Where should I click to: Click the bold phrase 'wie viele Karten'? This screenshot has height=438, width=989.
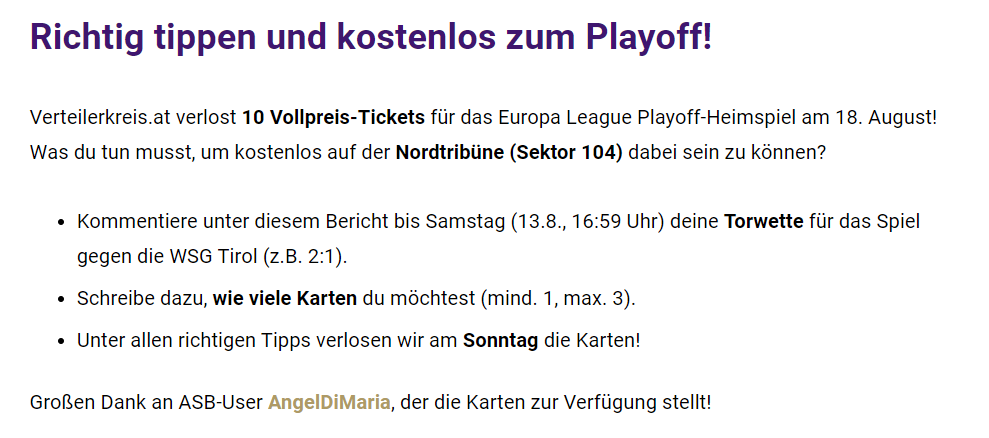coord(284,299)
